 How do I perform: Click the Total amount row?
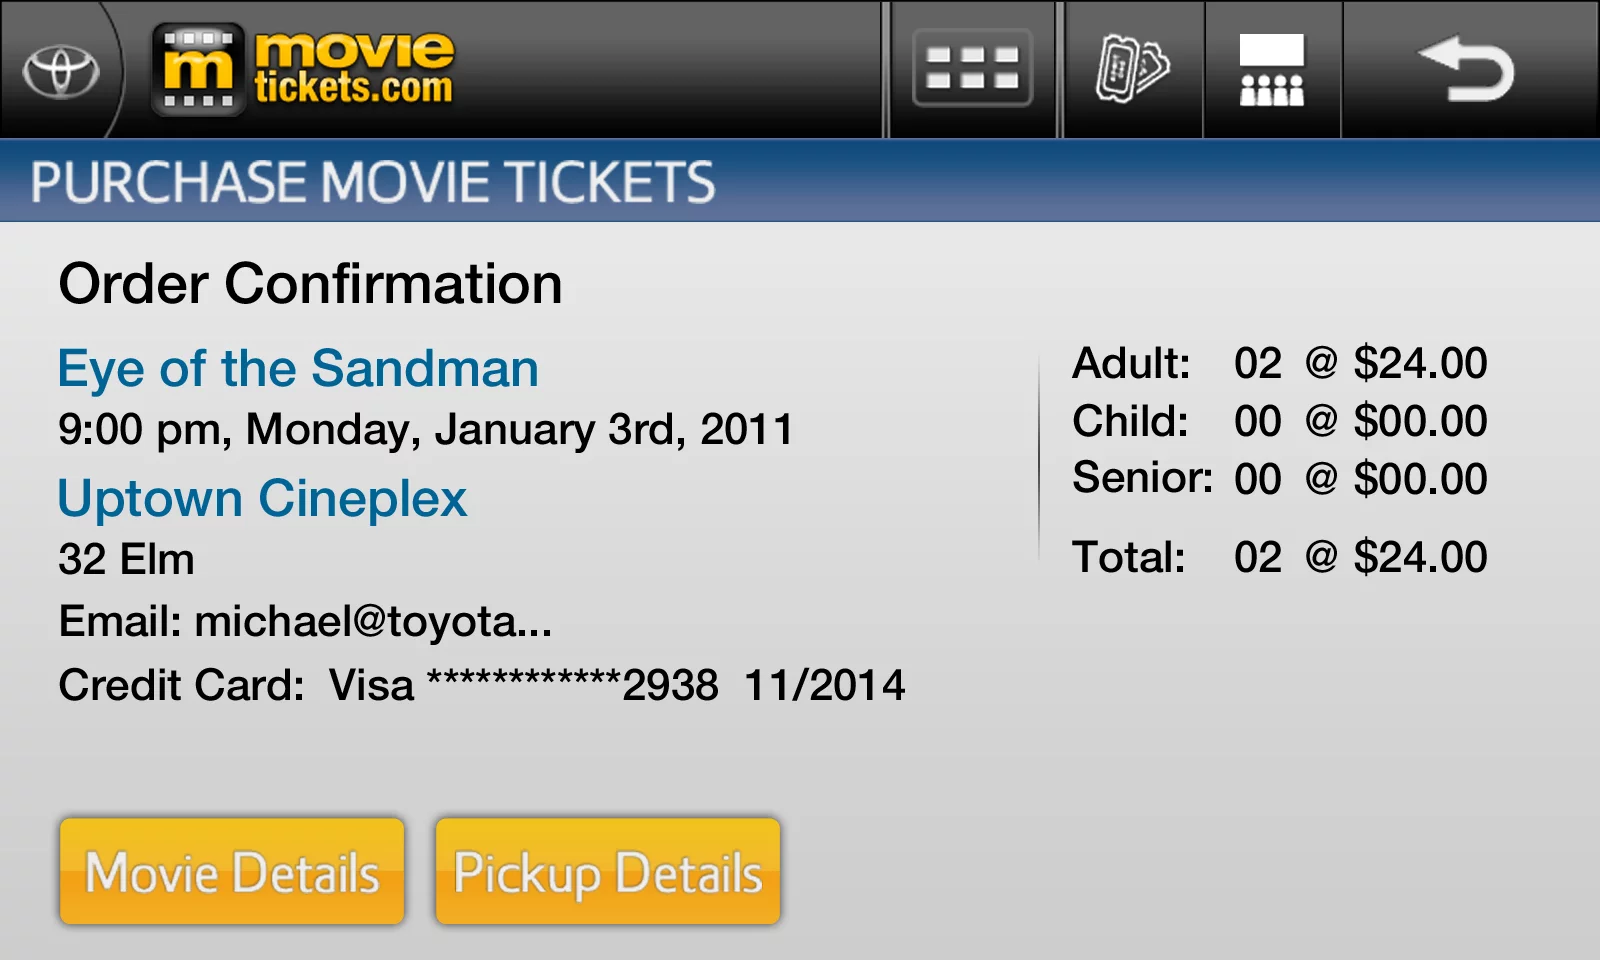click(x=1279, y=557)
